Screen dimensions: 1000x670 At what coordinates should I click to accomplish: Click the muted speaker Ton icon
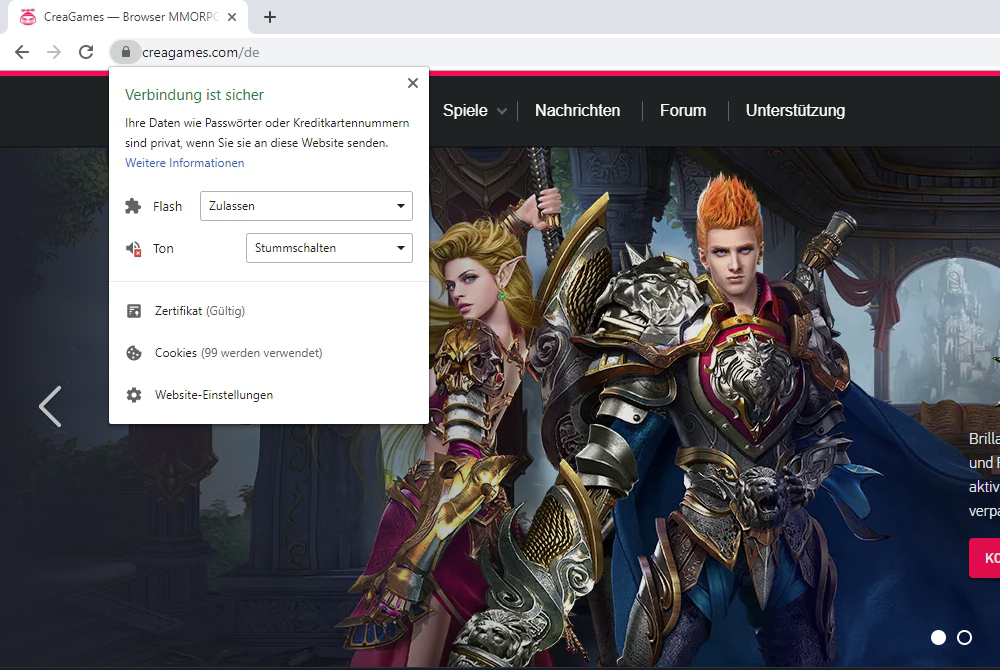point(133,248)
